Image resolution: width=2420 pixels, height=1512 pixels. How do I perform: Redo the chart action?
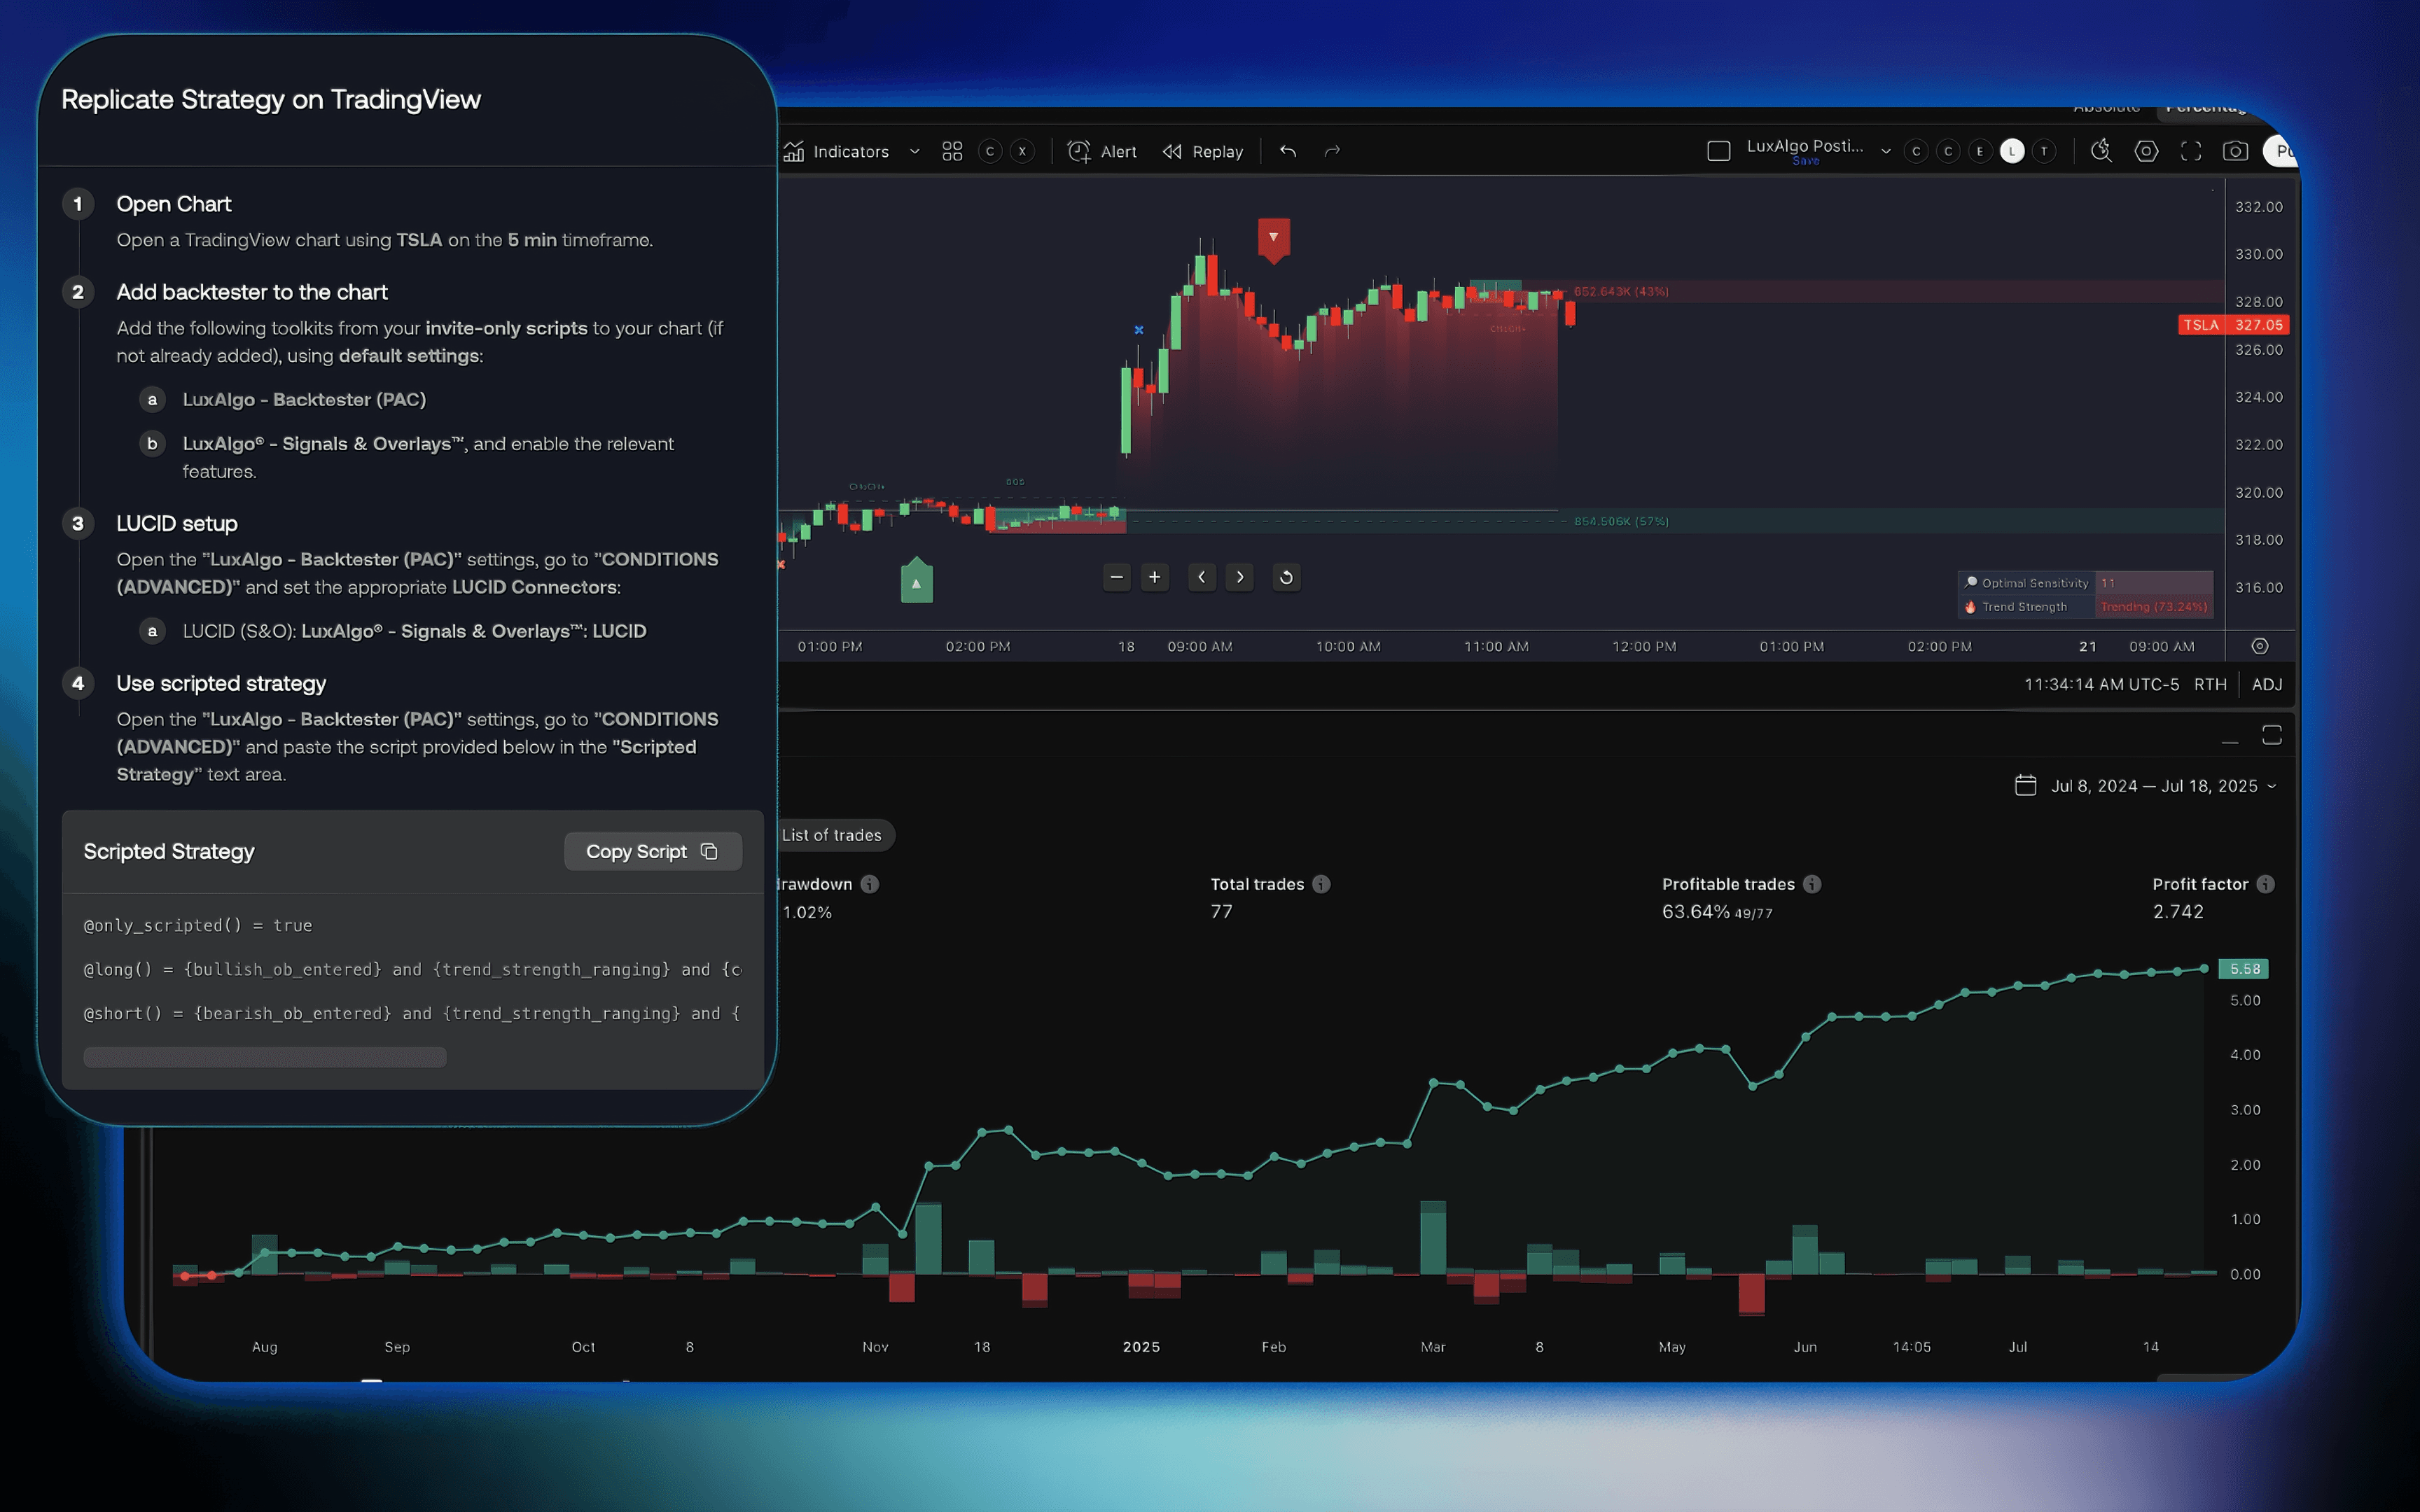click(x=1332, y=151)
